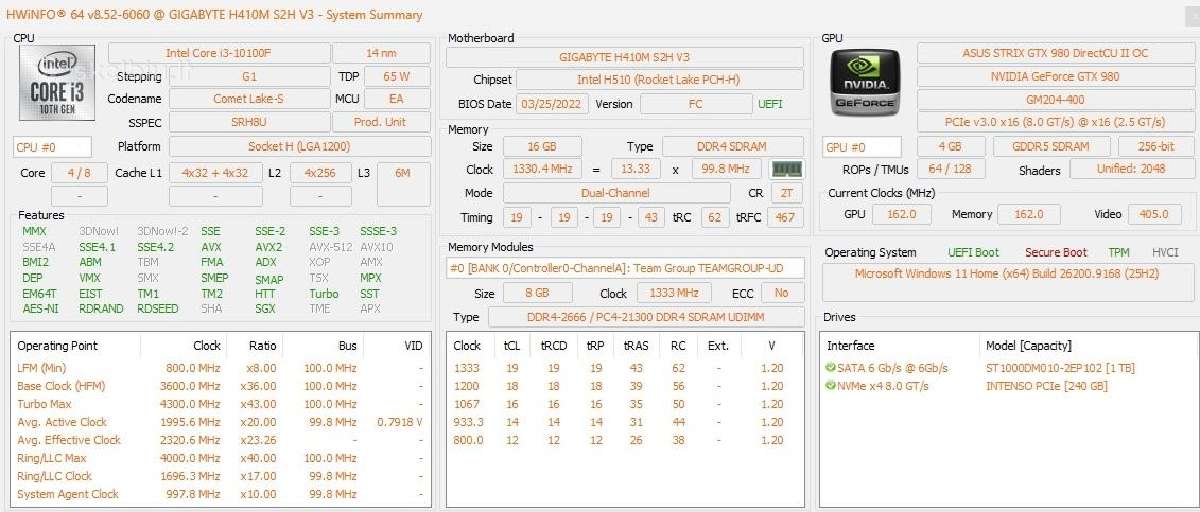Click the green check icon beside NVMe x4
The width and height of the screenshot is (1200, 512).
pyautogui.click(x=831, y=386)
